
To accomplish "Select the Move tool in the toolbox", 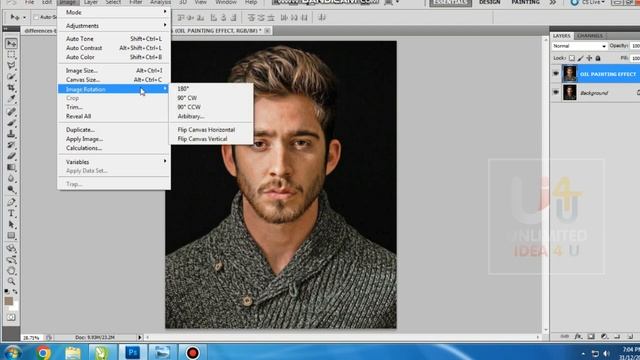I will 11,43.
